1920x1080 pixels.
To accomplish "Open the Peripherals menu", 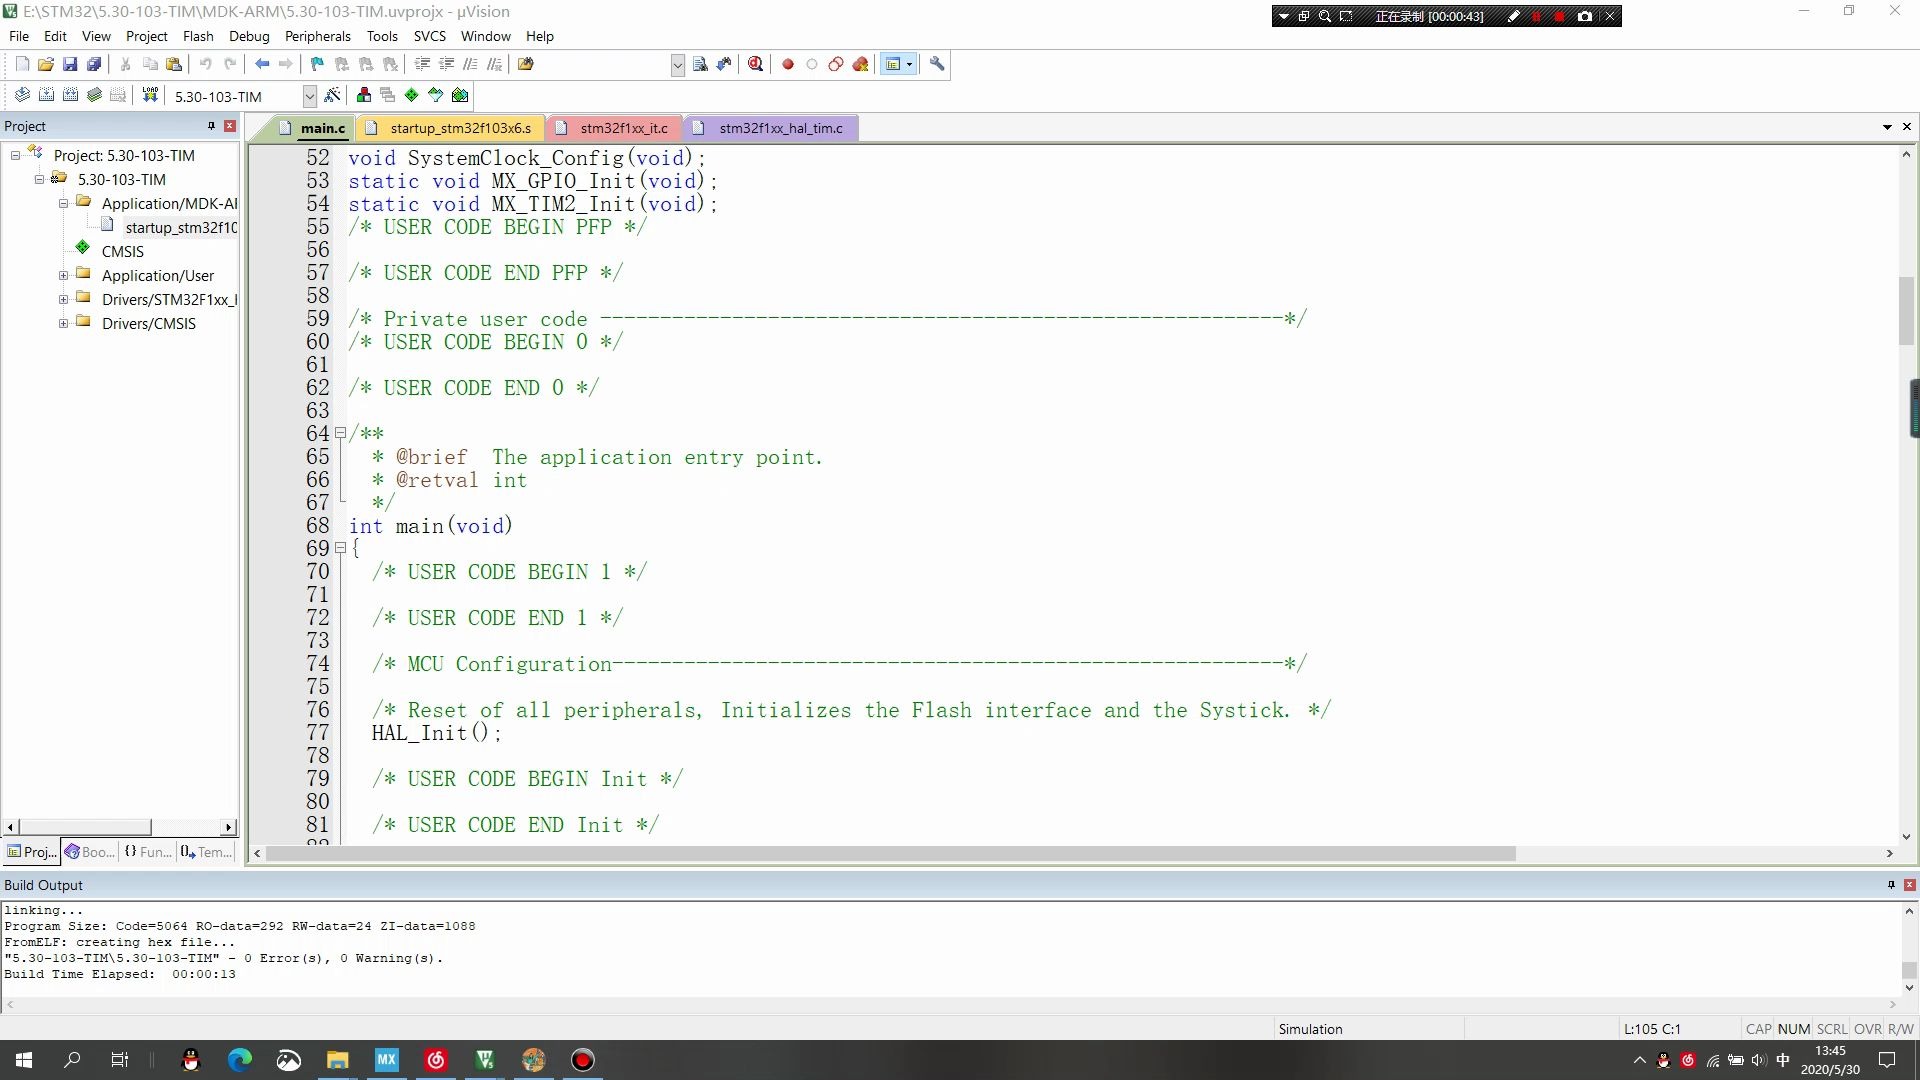I will (x=316, y=36).
